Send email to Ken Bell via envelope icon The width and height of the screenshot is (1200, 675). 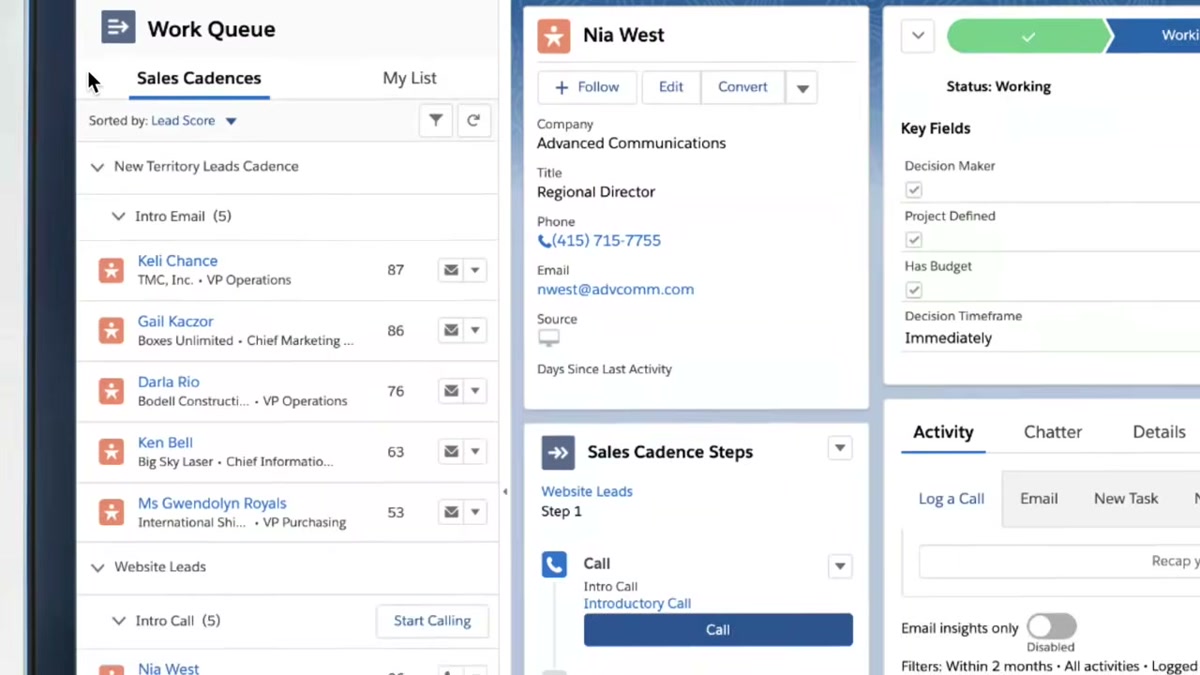point(451,452)
